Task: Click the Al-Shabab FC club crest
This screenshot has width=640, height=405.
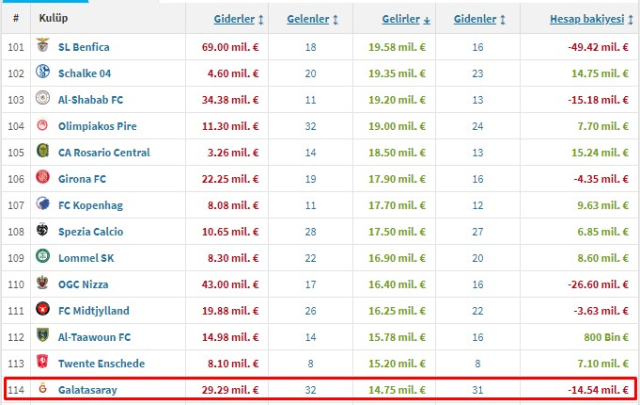Action: 43,98
